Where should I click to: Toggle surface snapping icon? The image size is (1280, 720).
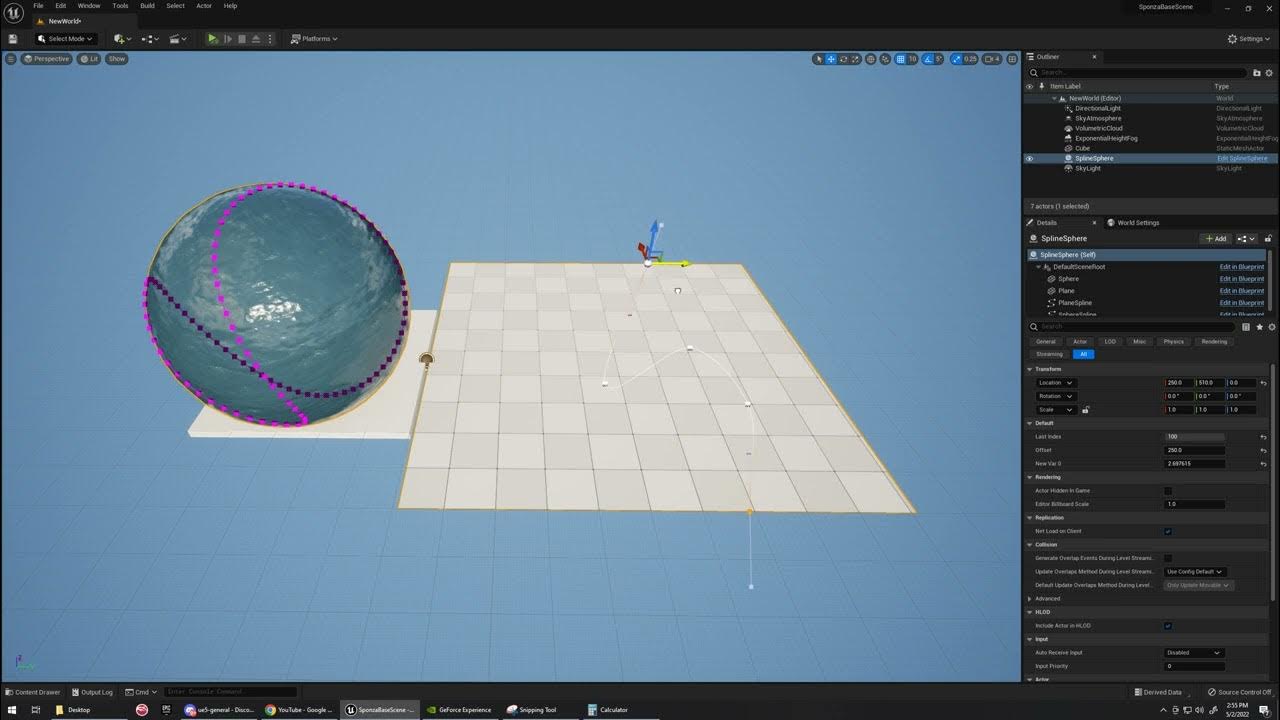pos(886,59)
